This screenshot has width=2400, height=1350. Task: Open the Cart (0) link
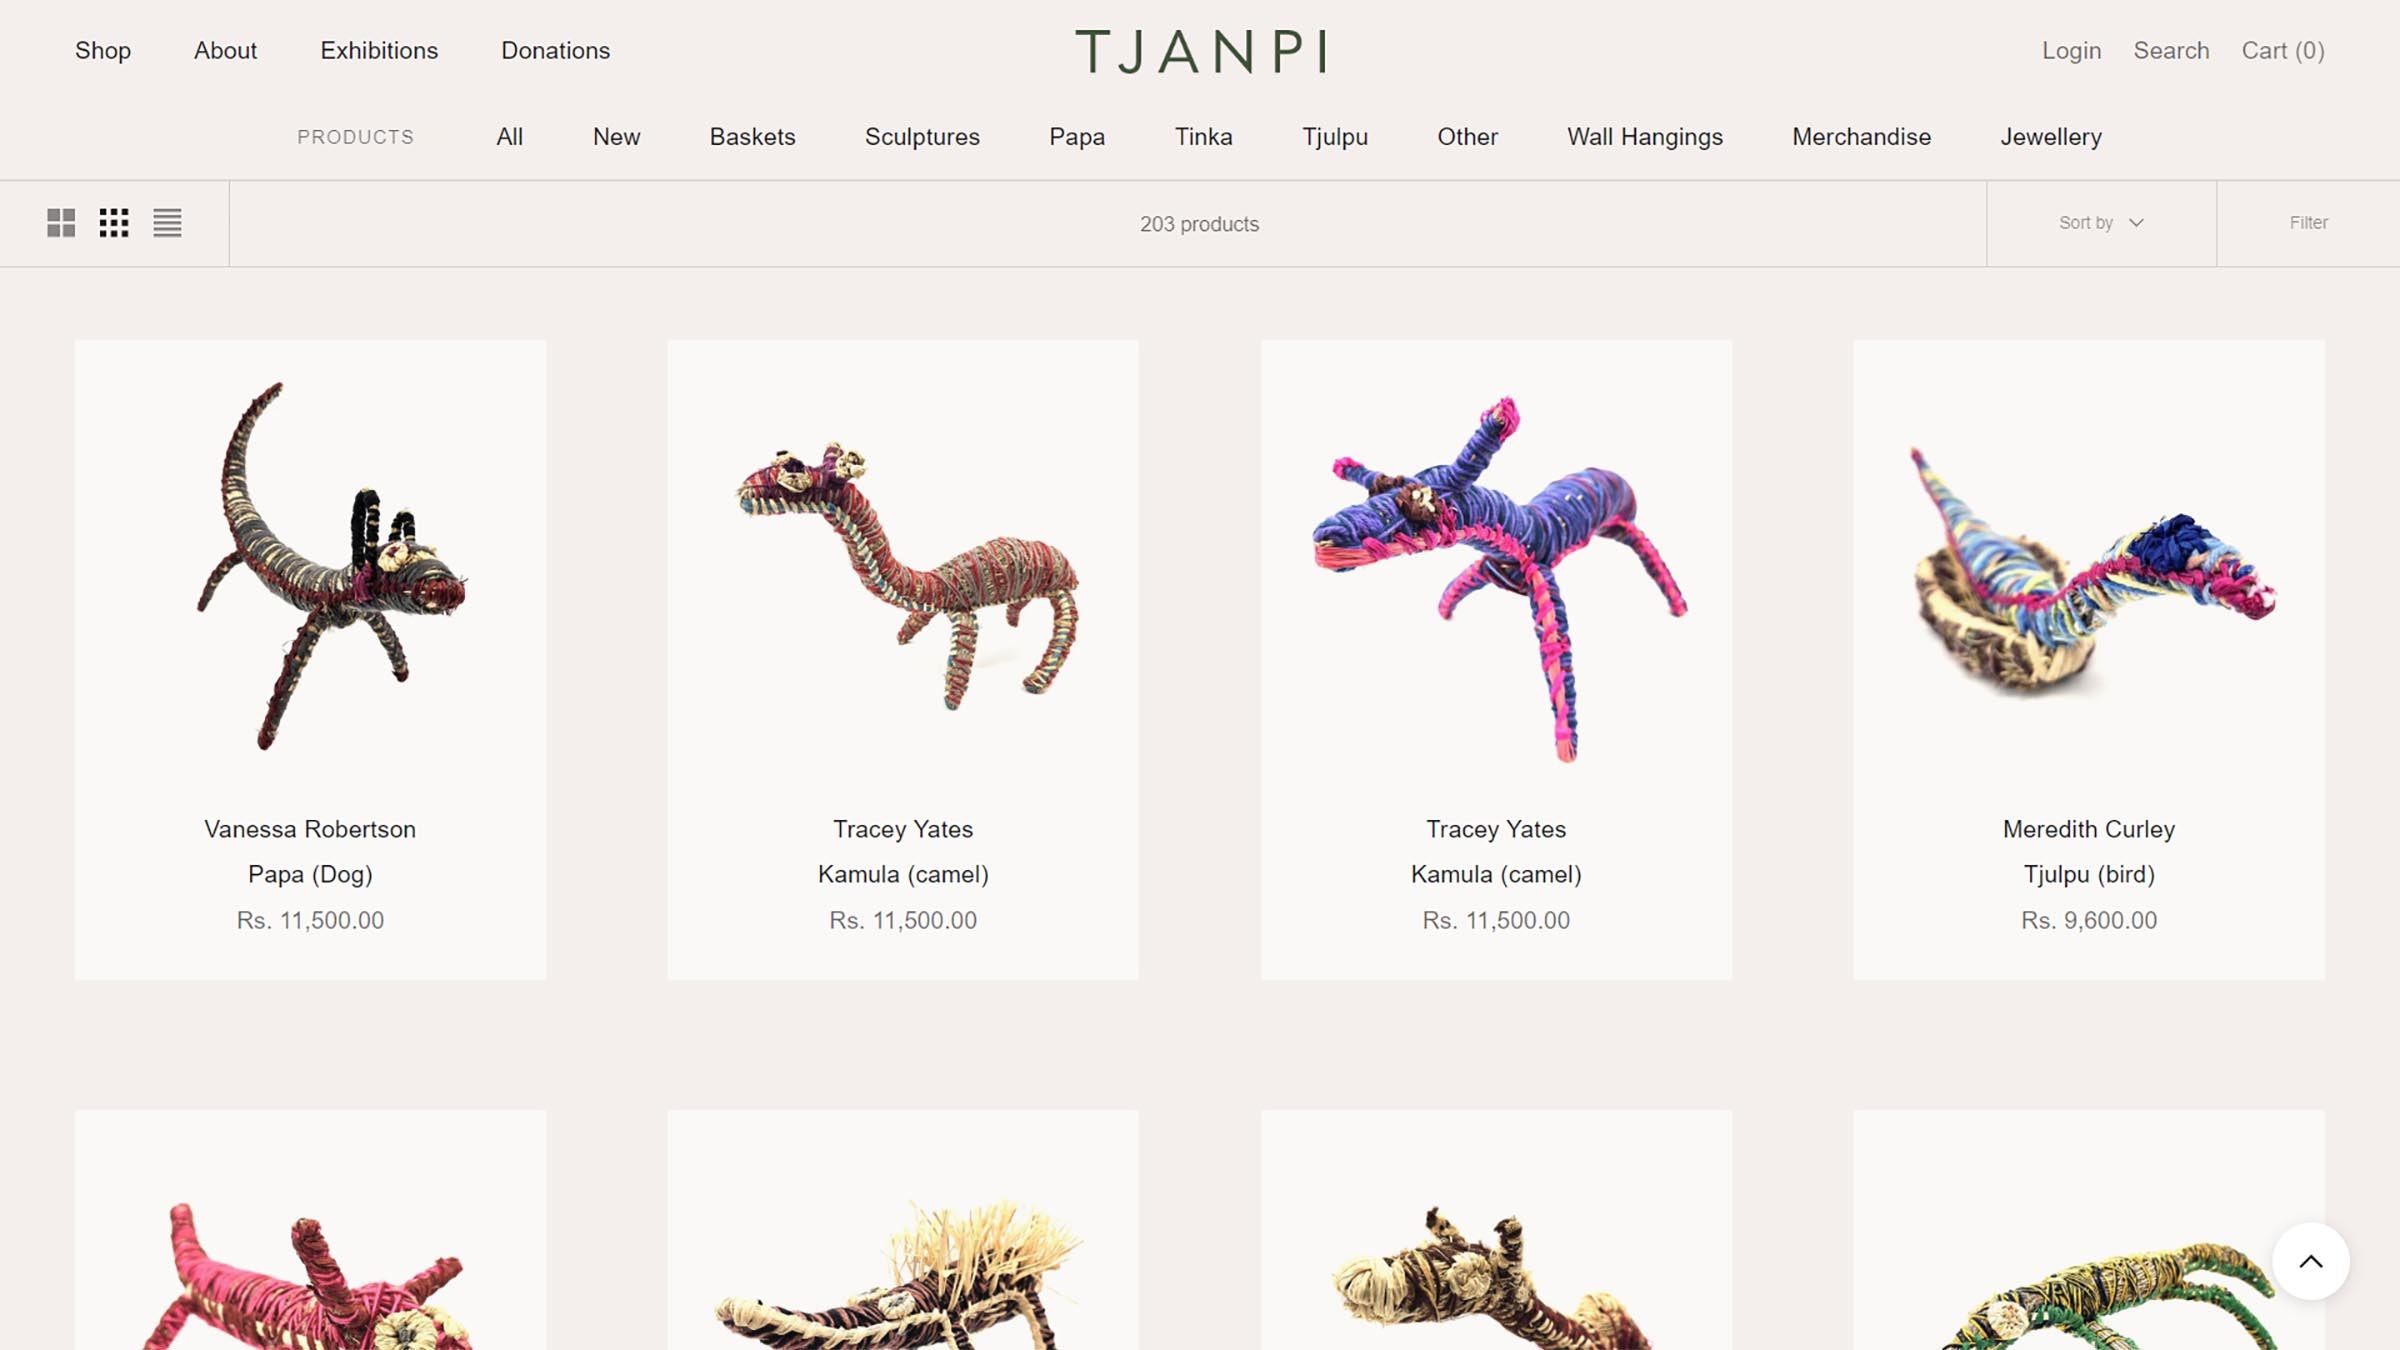[2283, 51]
